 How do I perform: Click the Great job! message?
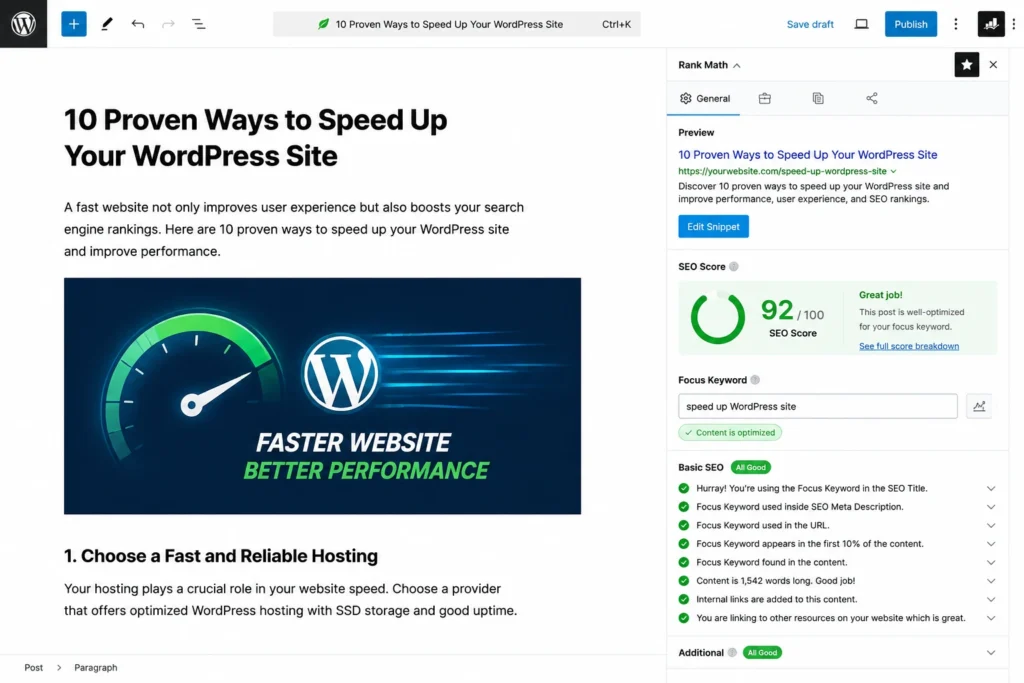[x=880, y=295]
